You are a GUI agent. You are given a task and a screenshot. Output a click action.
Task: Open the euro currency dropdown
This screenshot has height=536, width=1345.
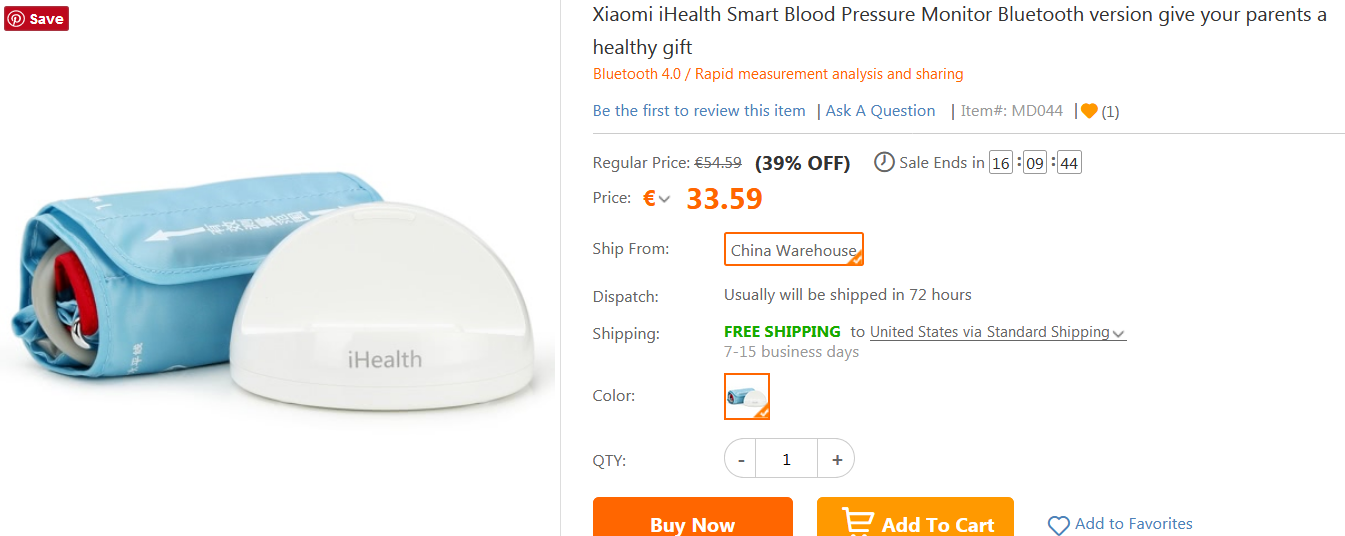pos(657,199)
